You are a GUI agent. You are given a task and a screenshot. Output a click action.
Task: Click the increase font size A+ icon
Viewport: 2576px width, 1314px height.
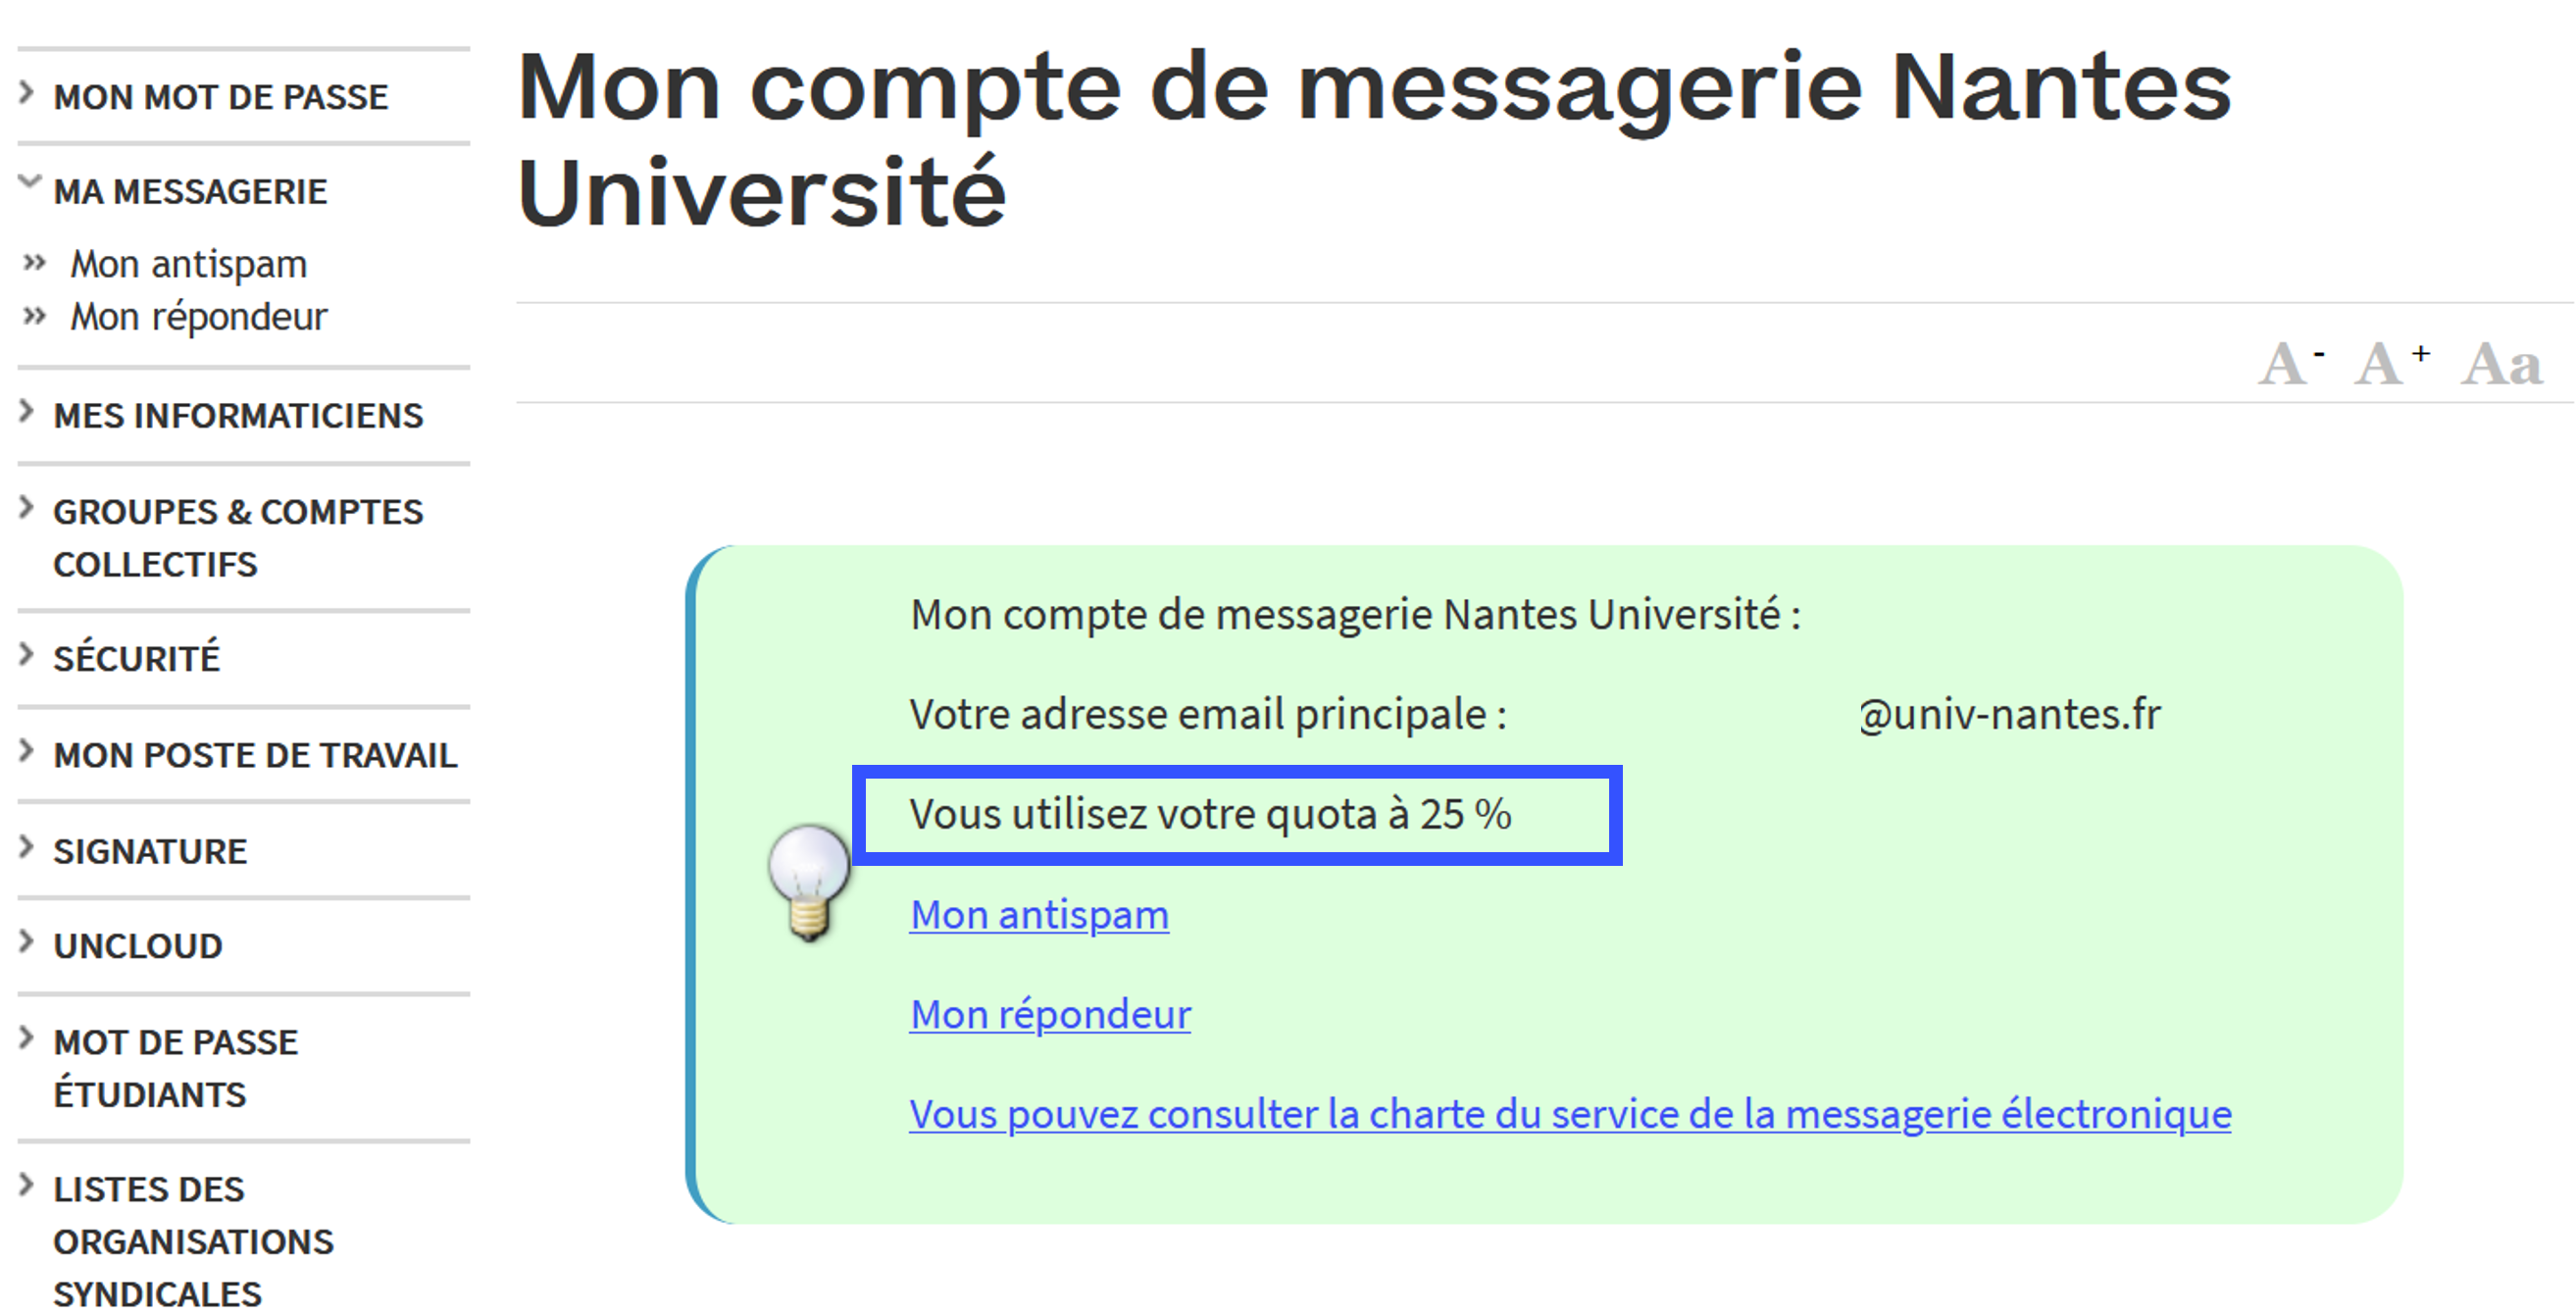[x=2390, y=364]
